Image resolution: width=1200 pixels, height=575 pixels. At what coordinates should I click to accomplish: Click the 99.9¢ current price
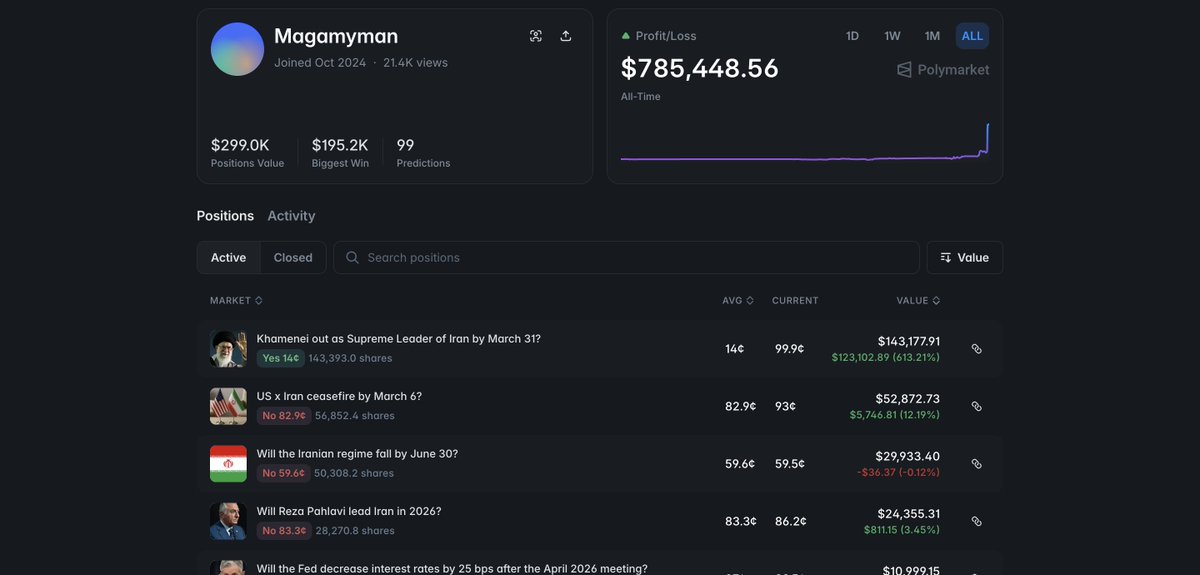(790, 349)
